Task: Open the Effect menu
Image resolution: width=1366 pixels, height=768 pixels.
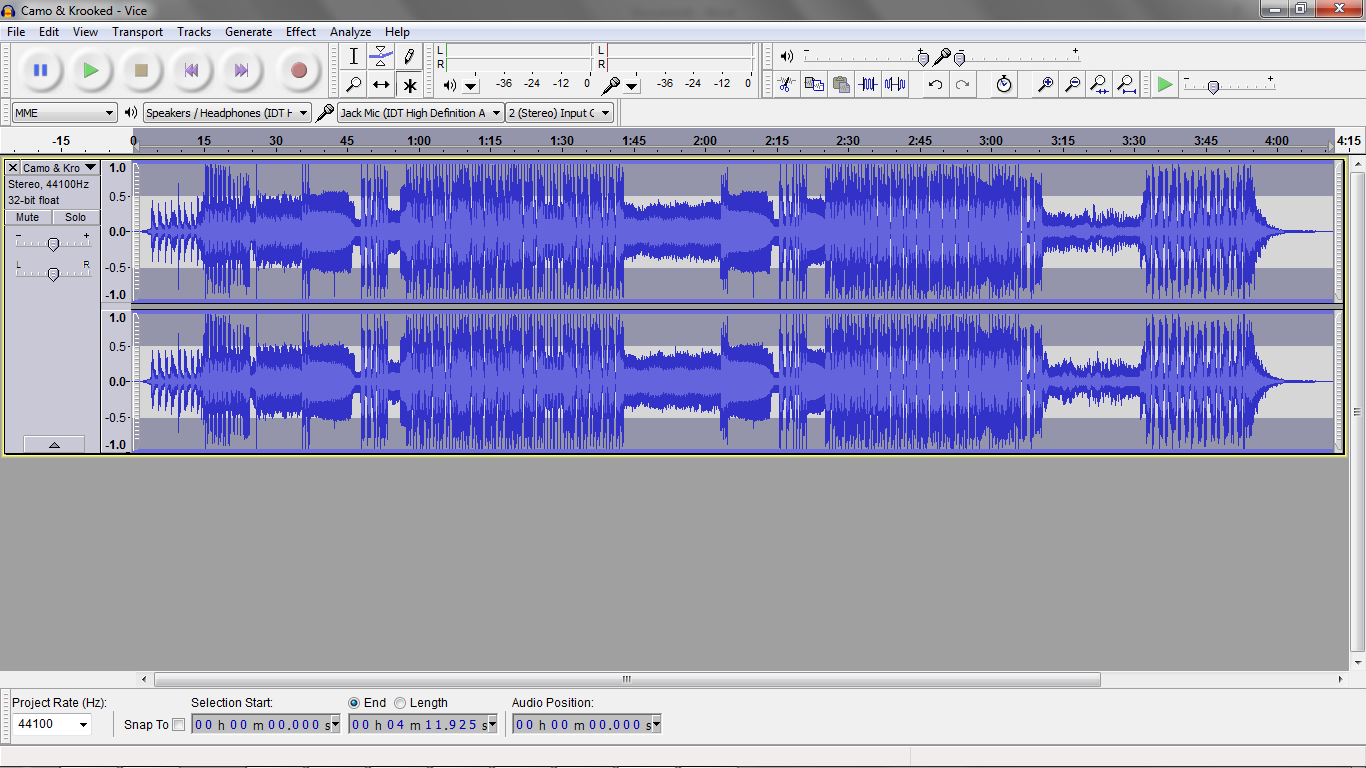Action: coord(300,31)
